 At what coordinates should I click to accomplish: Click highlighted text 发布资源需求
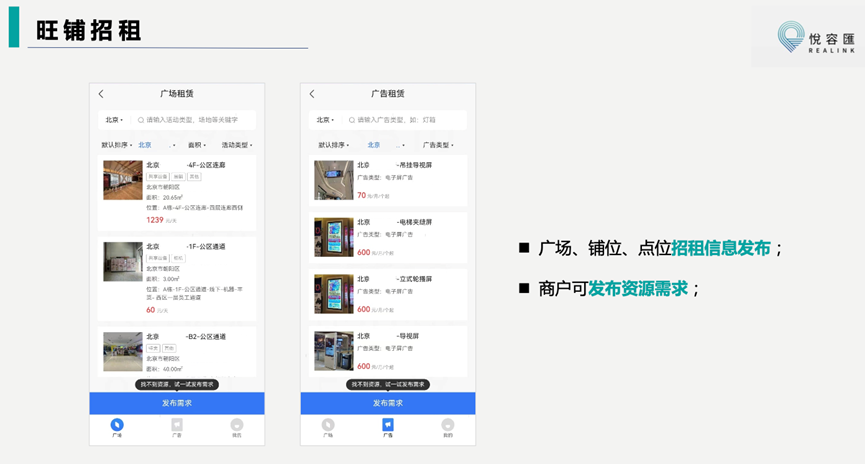638,289
